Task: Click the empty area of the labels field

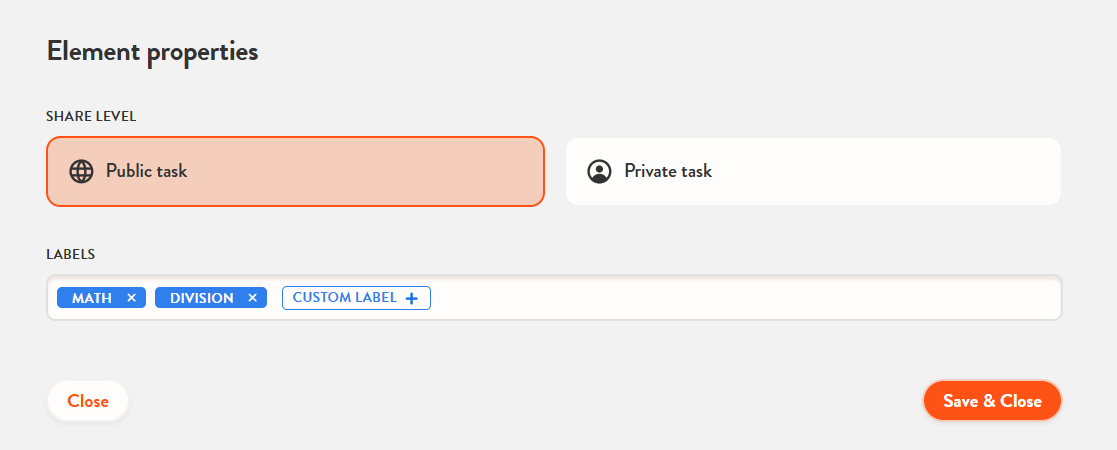Action: [740, 298]
